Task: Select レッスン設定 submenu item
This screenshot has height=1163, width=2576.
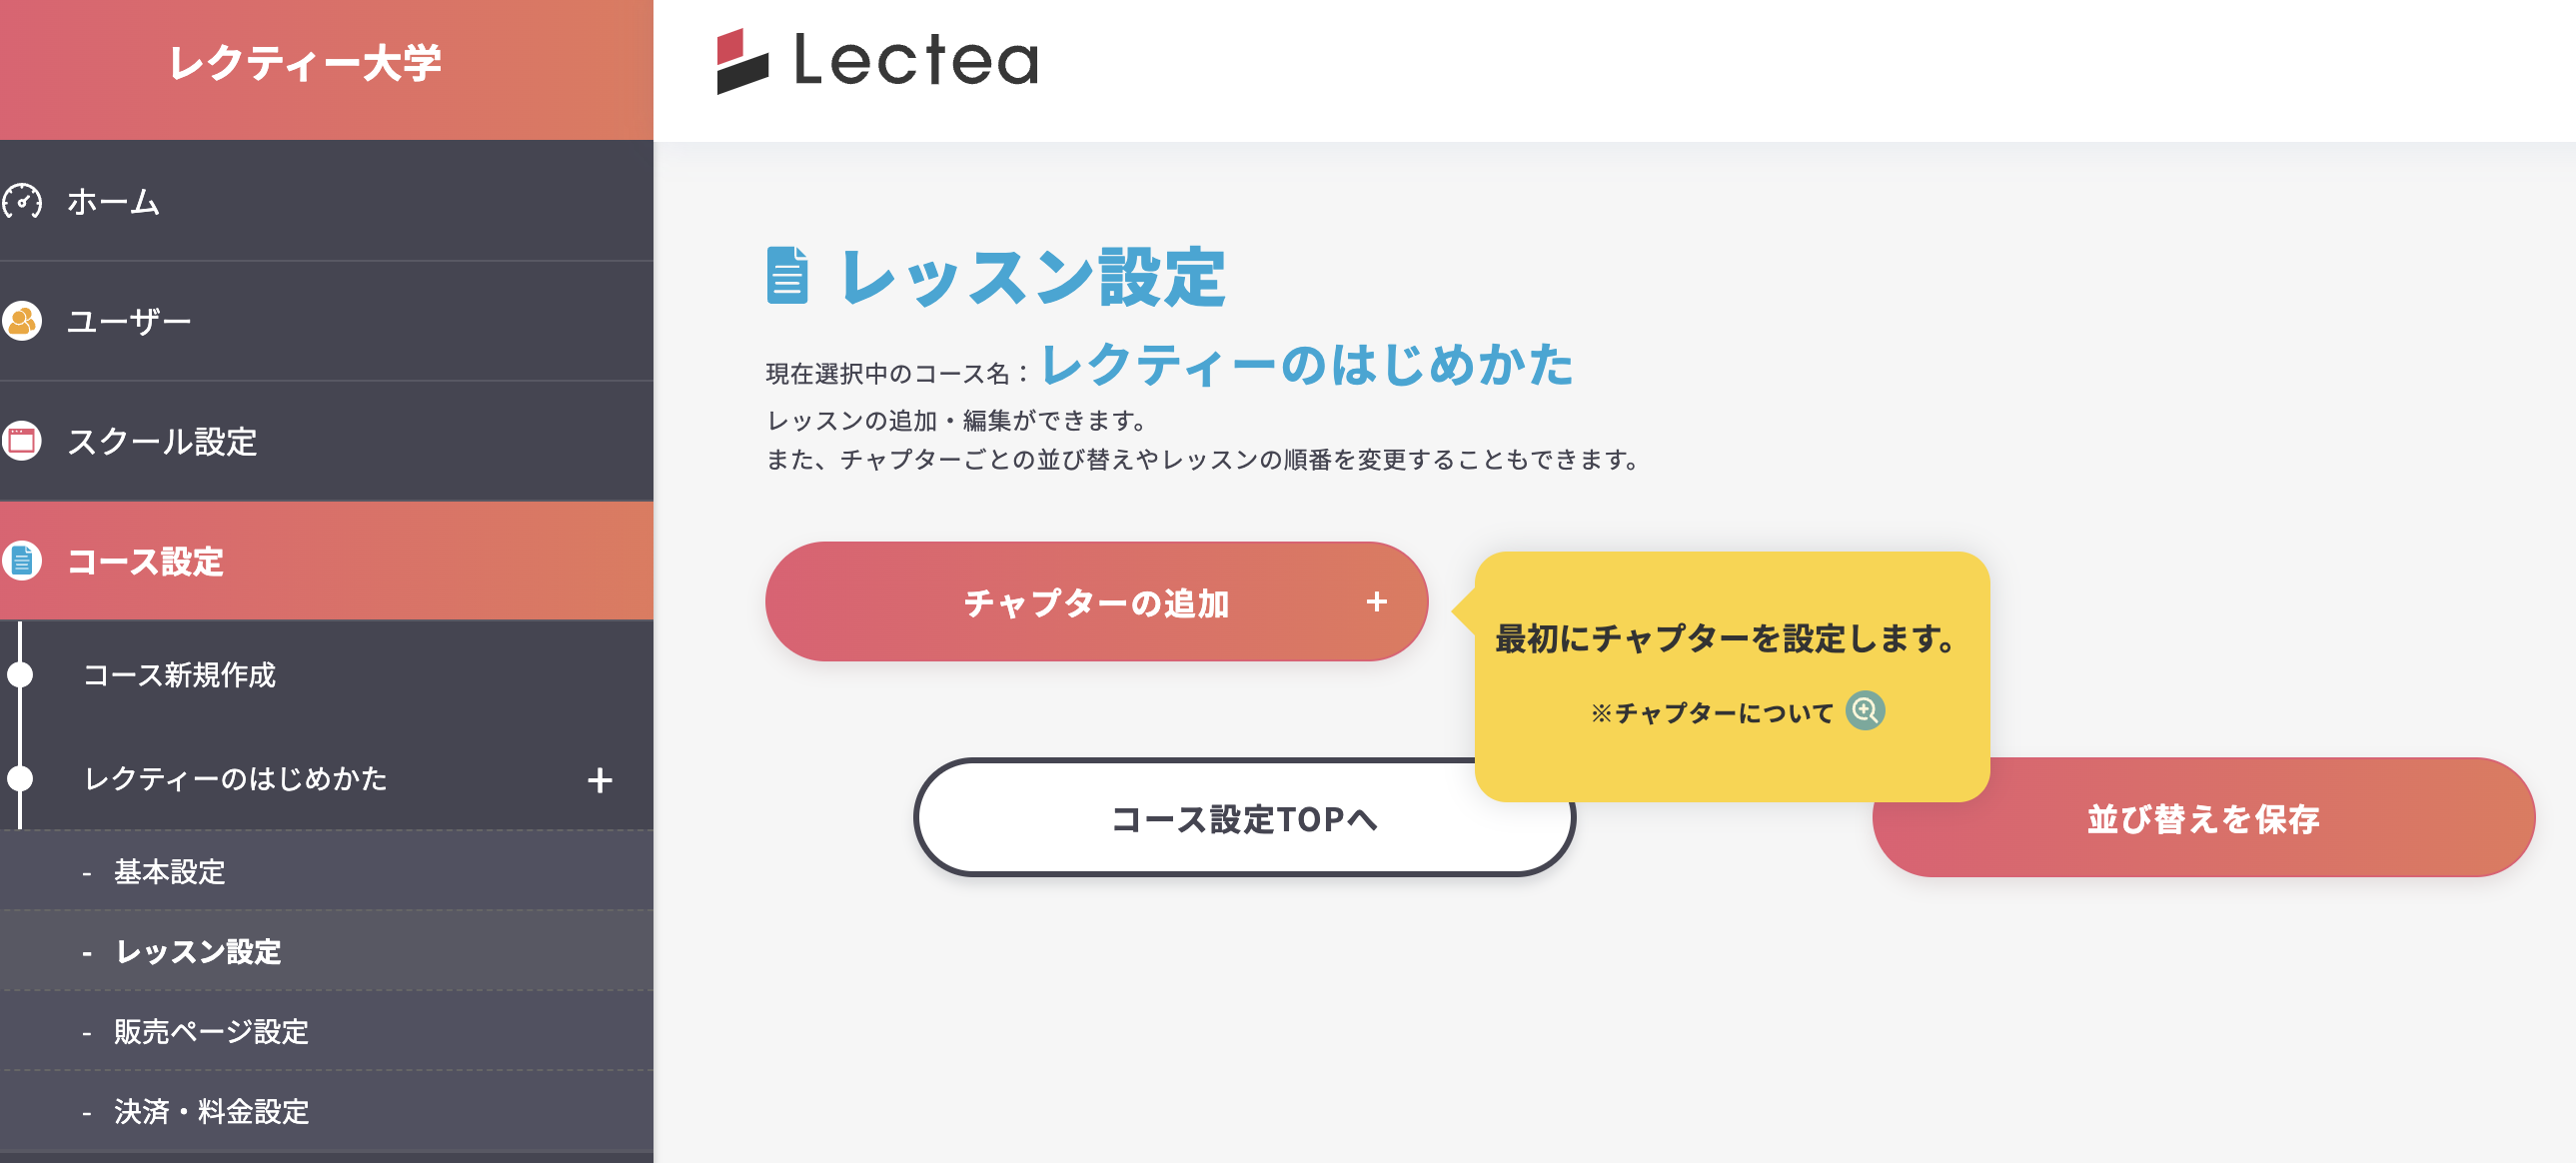Action: tap(199, 952)
